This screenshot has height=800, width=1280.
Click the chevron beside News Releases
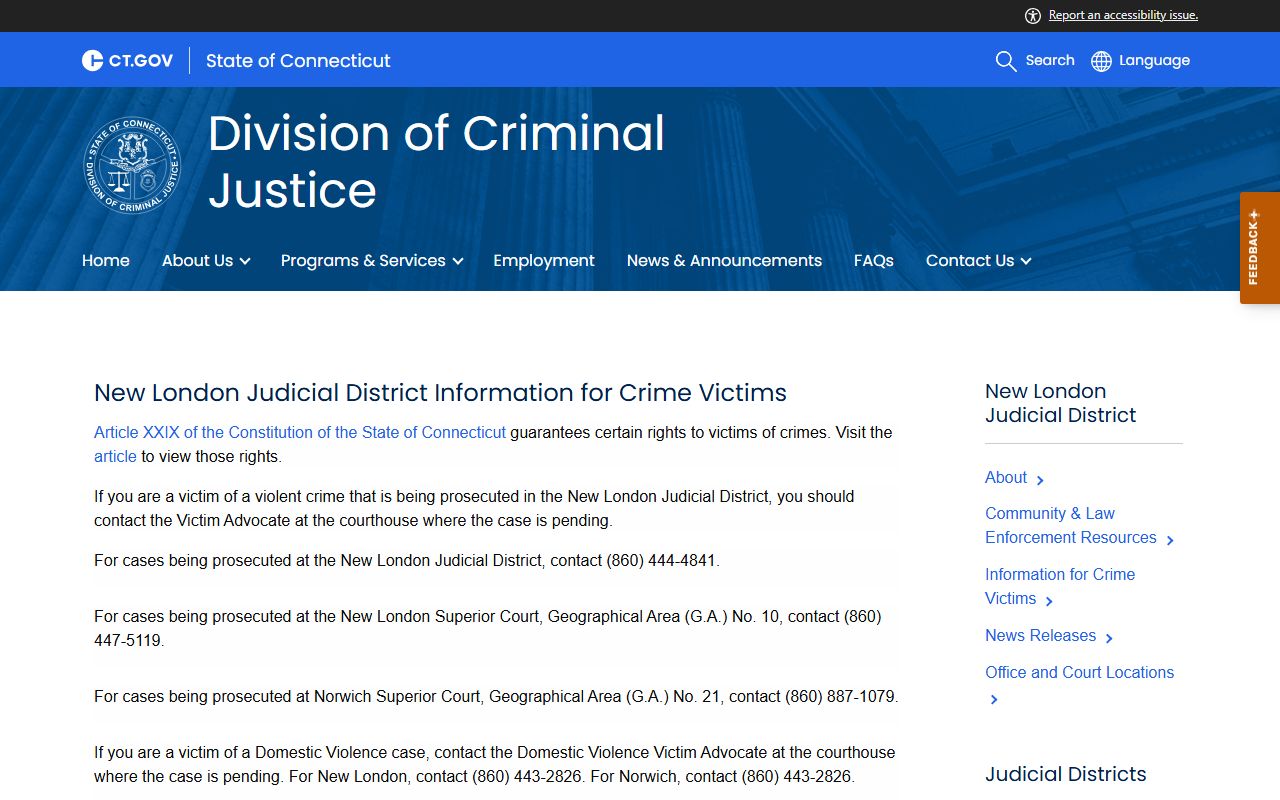[x=1109, y=638]
